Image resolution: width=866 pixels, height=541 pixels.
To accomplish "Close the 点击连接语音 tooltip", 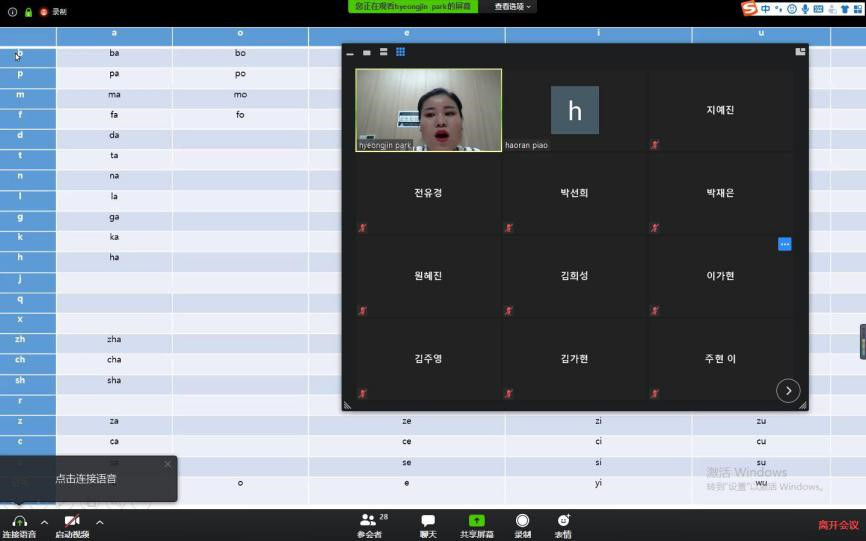I will pos(168,464).
